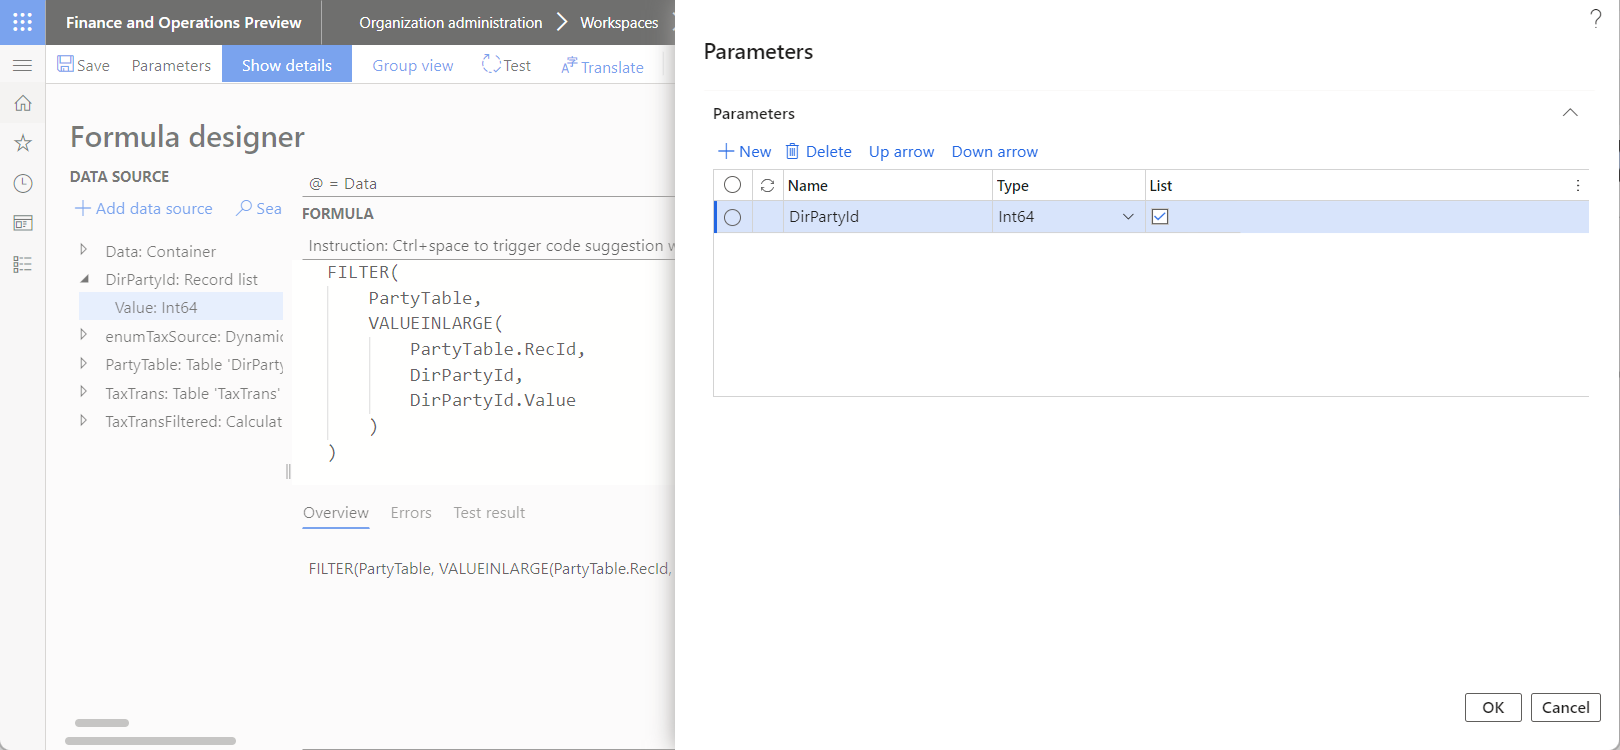Click PartyTable.RecId, in formula

point(497,349)
